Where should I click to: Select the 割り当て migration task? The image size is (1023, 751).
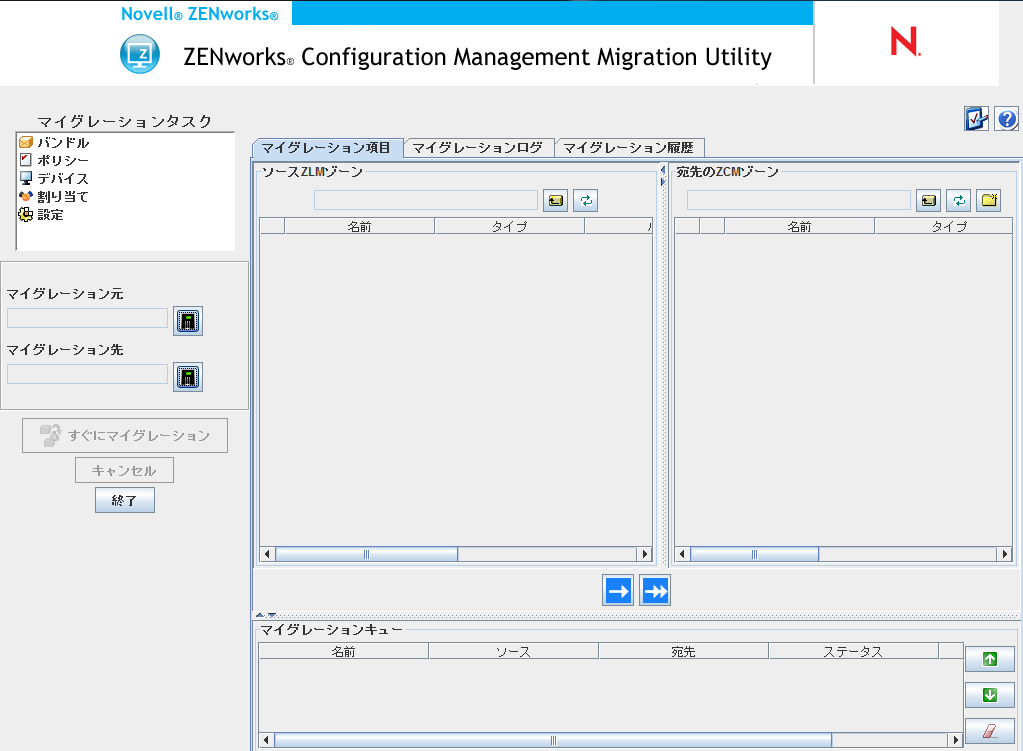[x=54, y=196]
